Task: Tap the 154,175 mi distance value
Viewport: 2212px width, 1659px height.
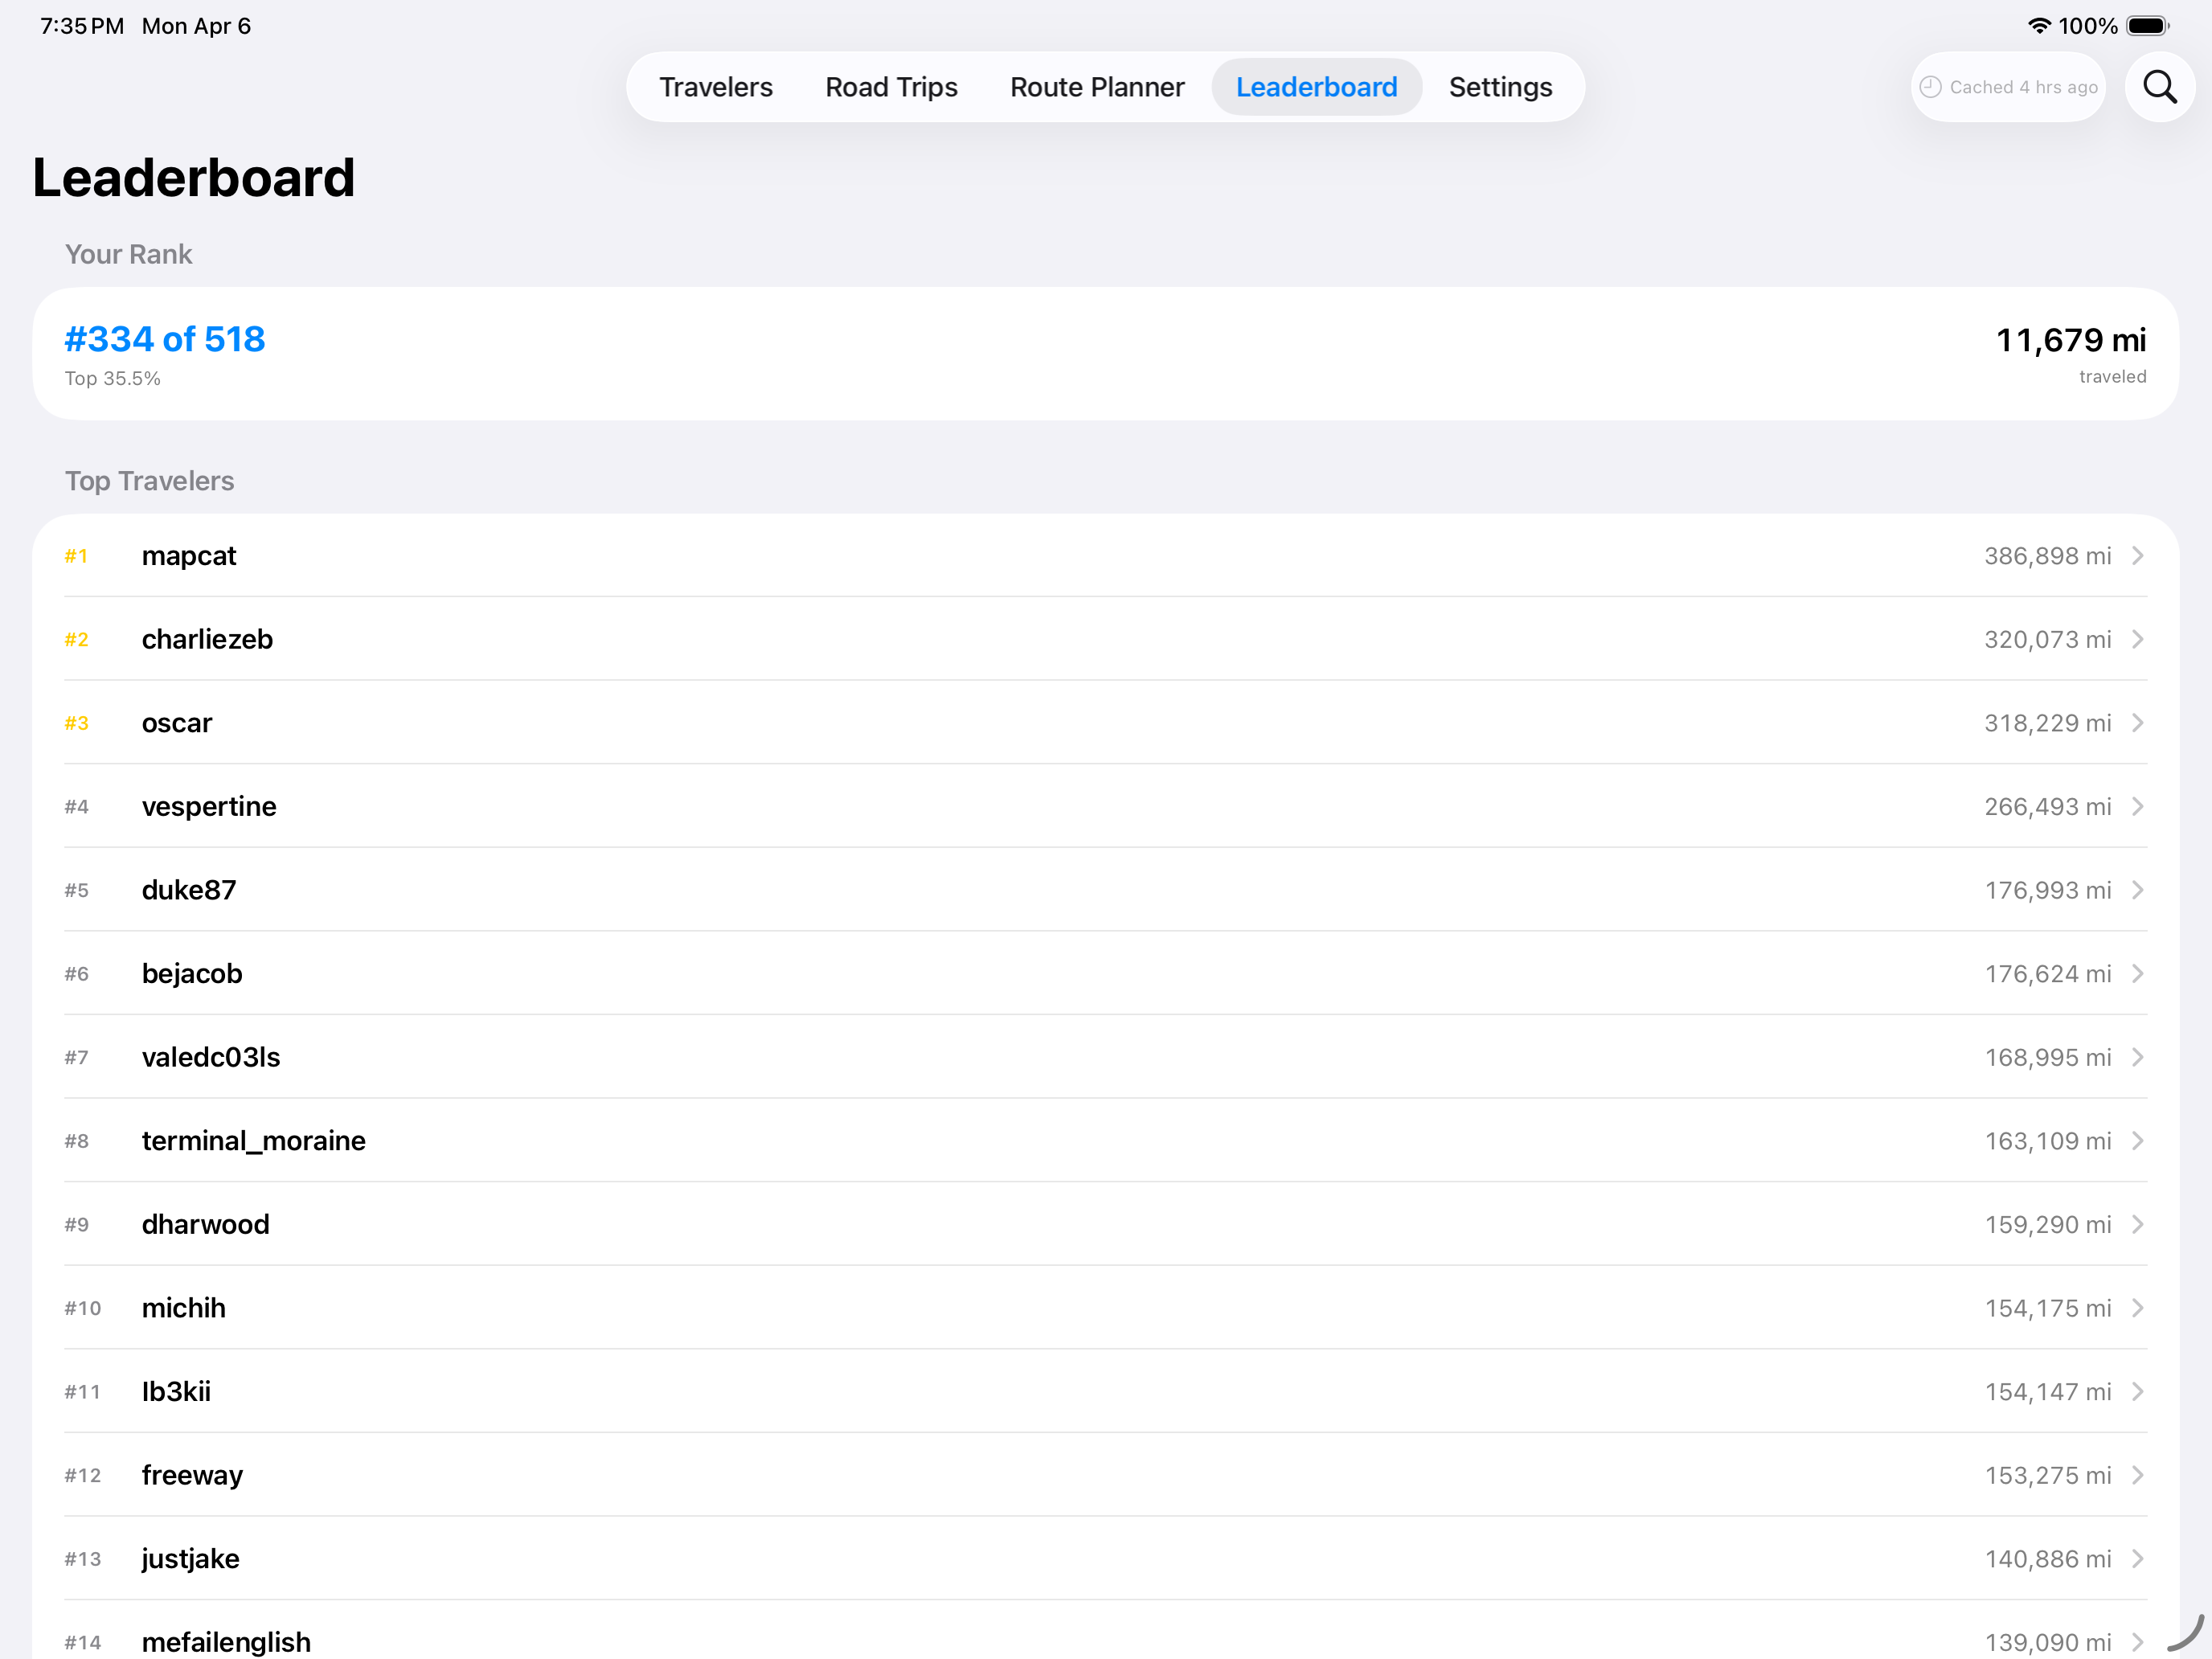Action: pos(2048,1308)
